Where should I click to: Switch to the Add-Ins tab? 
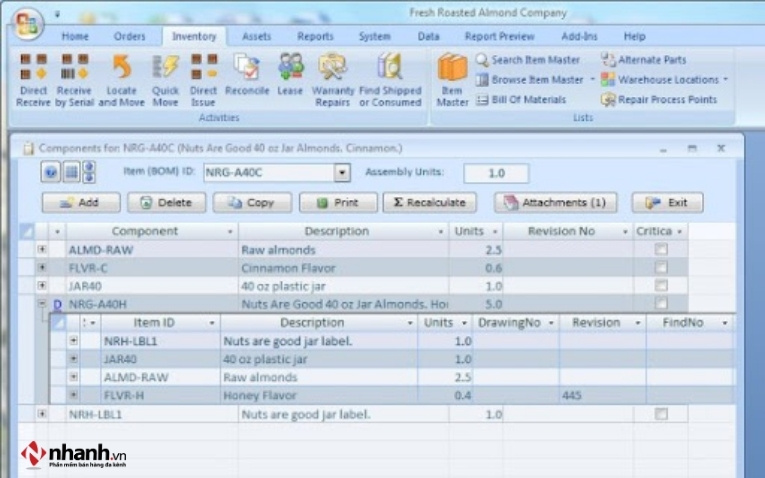pyautogui.click(x=579, y=37)
